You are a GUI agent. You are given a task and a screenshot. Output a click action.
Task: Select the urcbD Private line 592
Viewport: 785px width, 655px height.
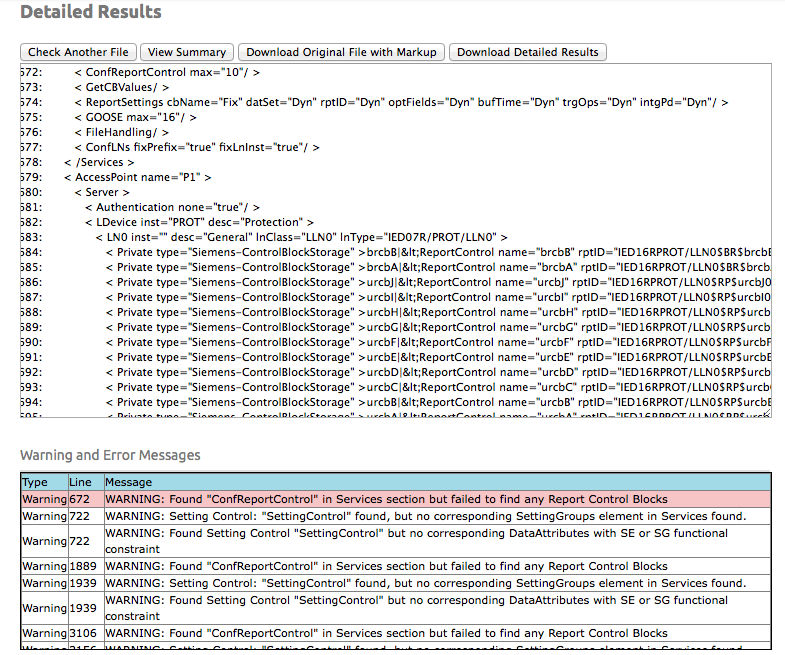tap(439, 373)
